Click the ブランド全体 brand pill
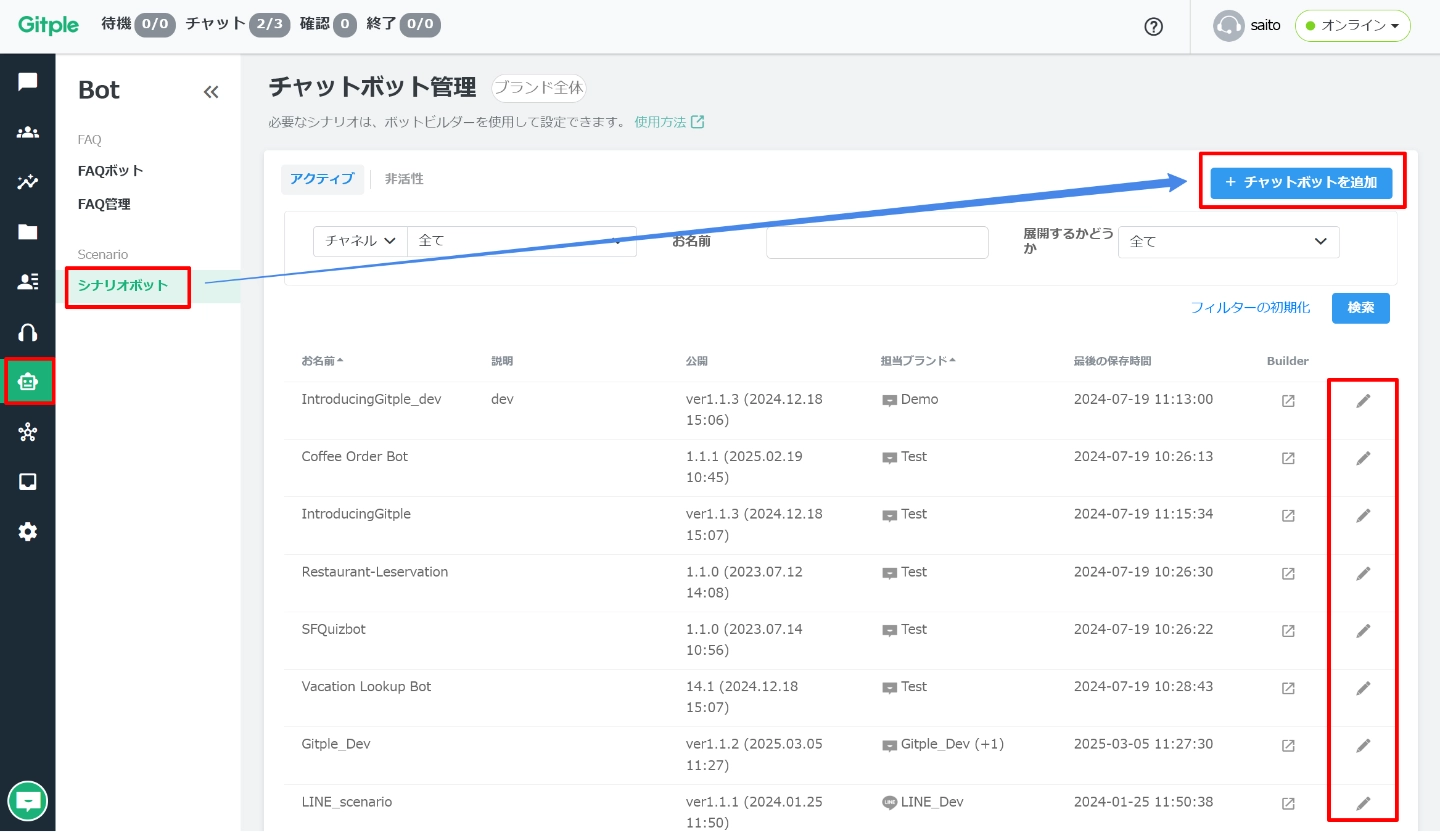The image size is (1440, 833). (x=539, y=88)
